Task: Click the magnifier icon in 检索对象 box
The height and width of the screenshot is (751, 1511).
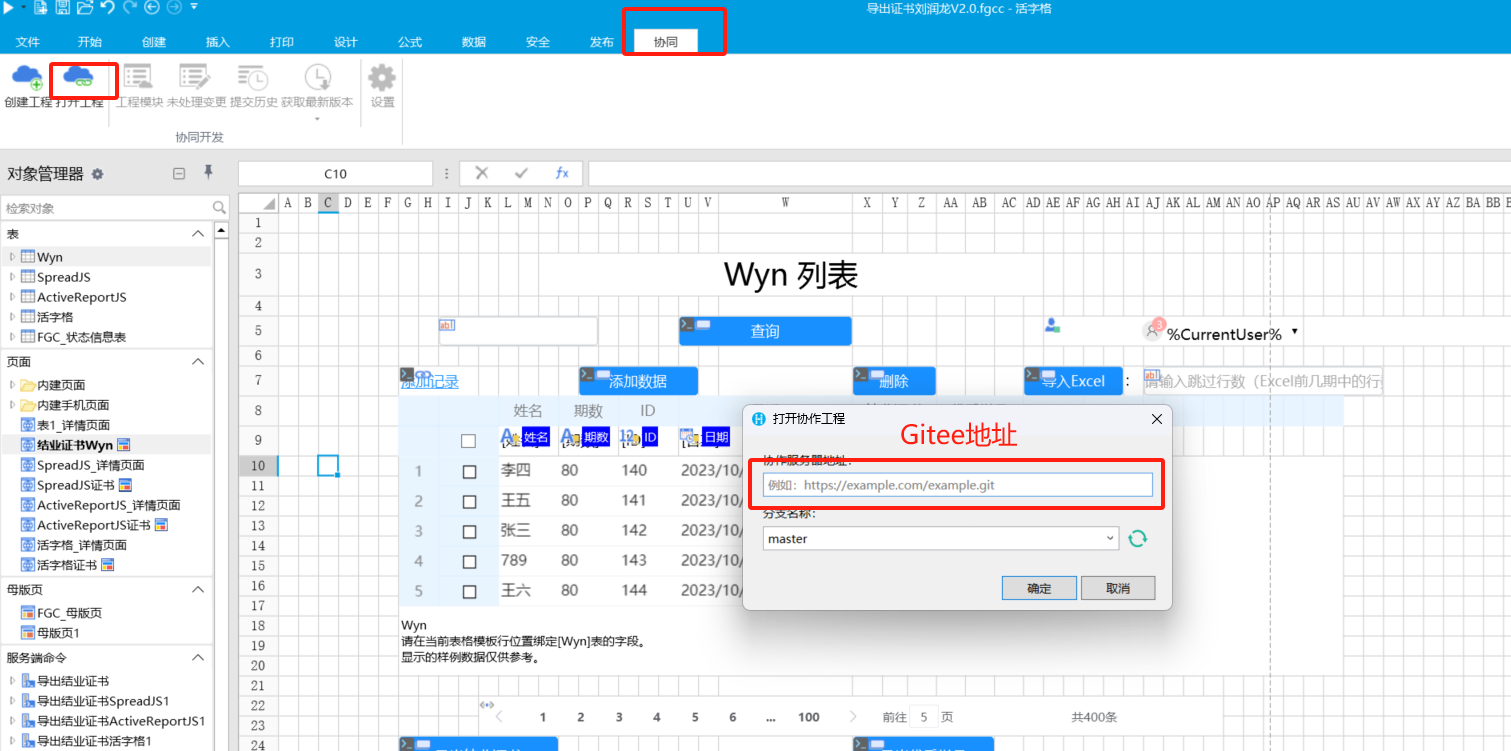Action: tap(220, 208)
